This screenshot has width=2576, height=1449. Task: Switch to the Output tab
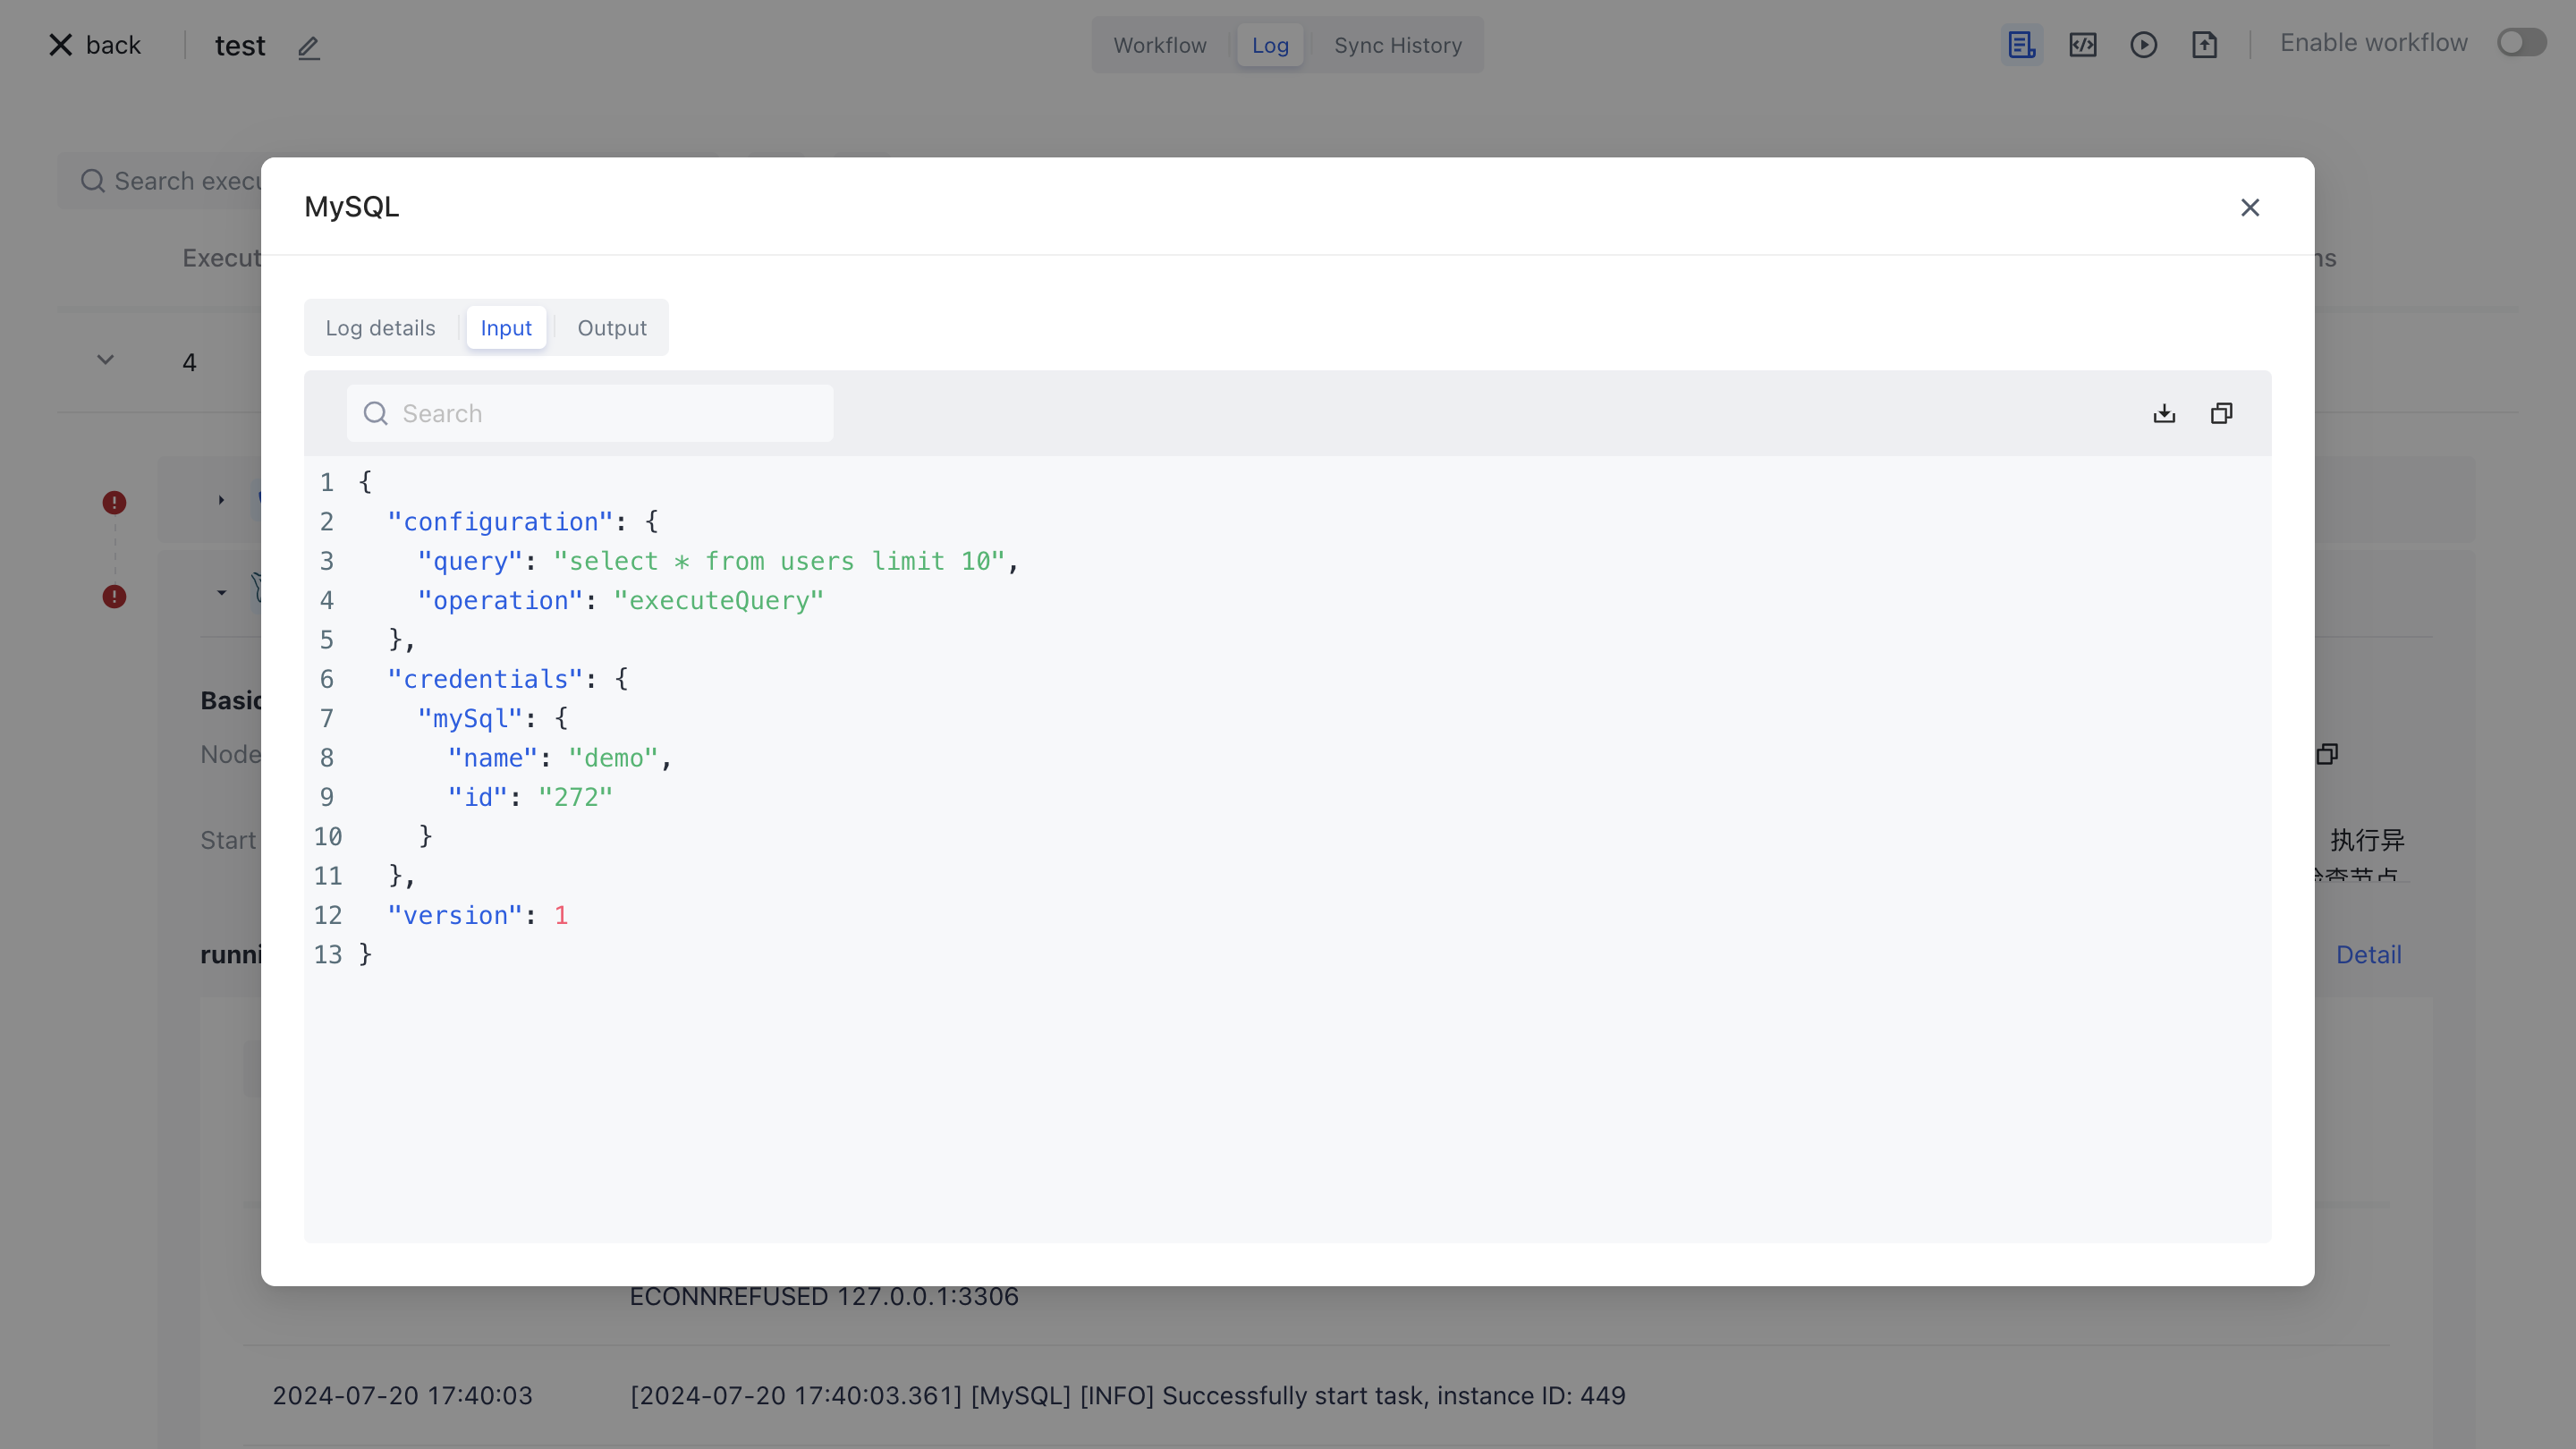(x=611, y=328)
